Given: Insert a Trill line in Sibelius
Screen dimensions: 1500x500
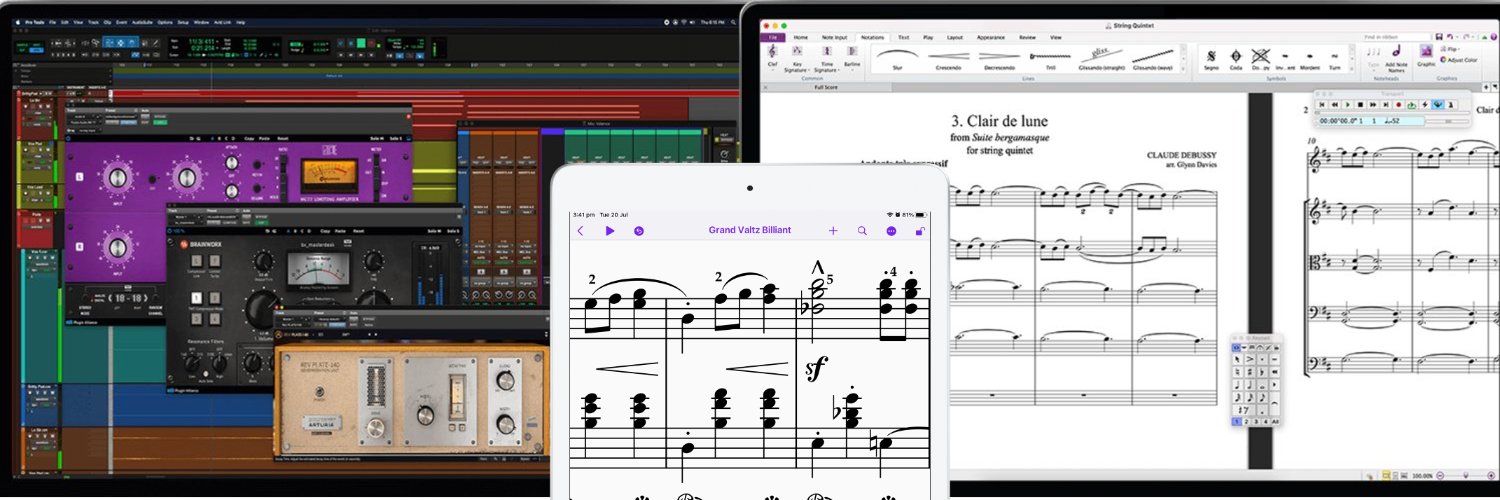Looking at the screenshot, I should pos(1049,58).
